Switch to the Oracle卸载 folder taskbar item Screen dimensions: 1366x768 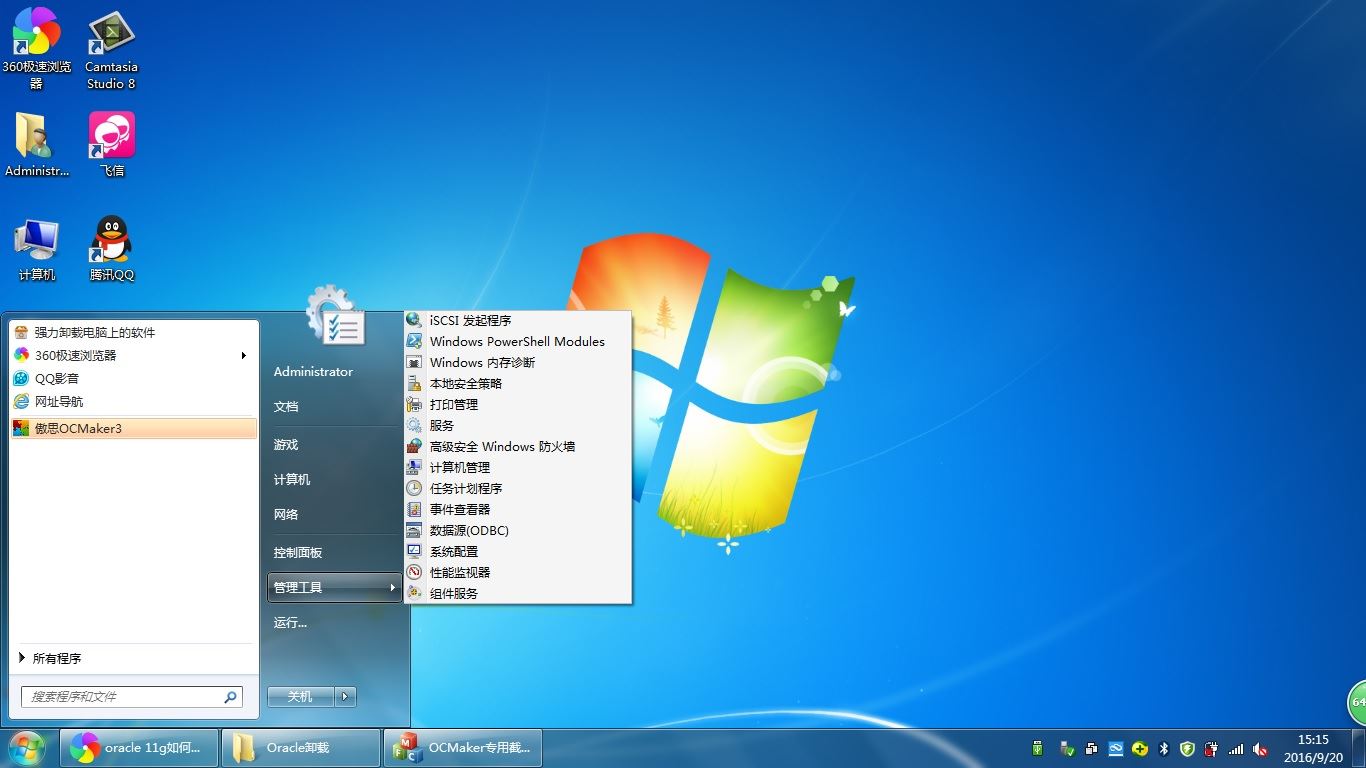[x=301, y=748]
